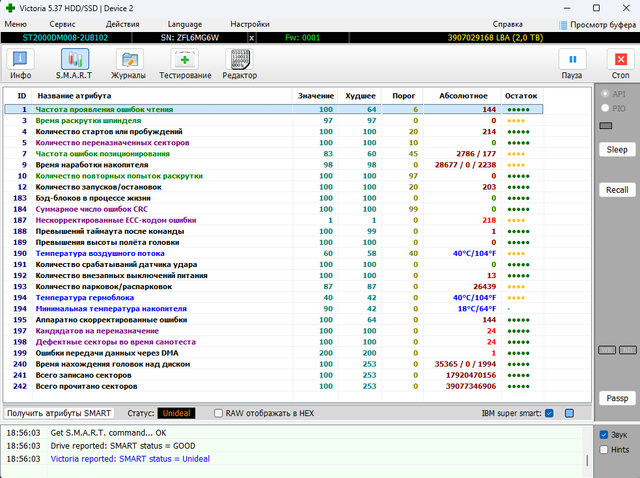Click the 3907029168 LBA capacity label
The width and height of the screenshot is (640, 478).
click(495, 38)
